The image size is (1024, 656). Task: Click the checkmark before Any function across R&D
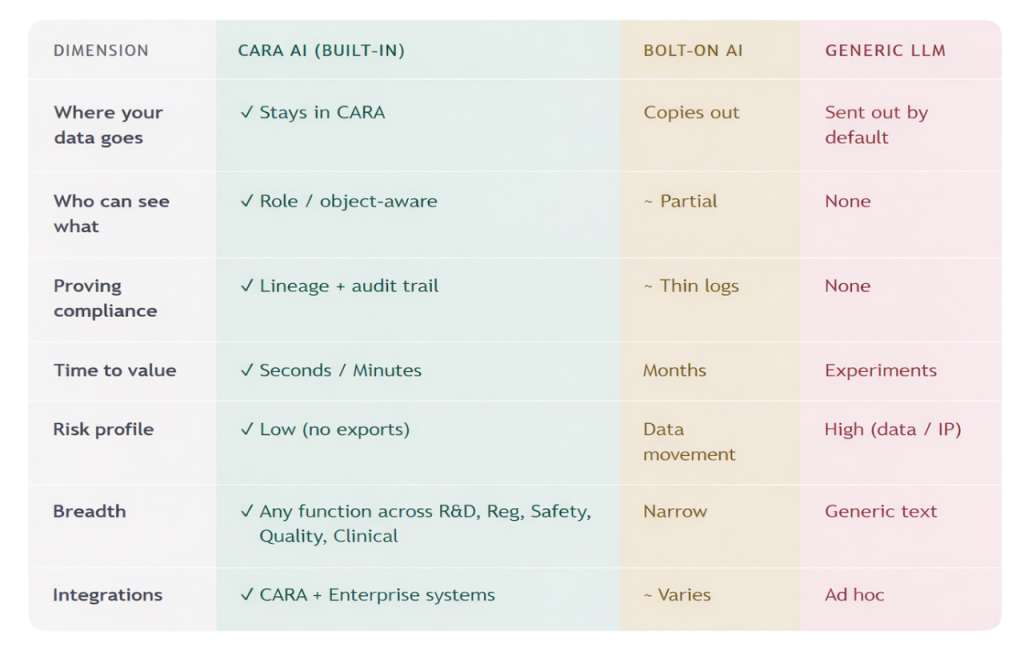click(x=246, y=512)
